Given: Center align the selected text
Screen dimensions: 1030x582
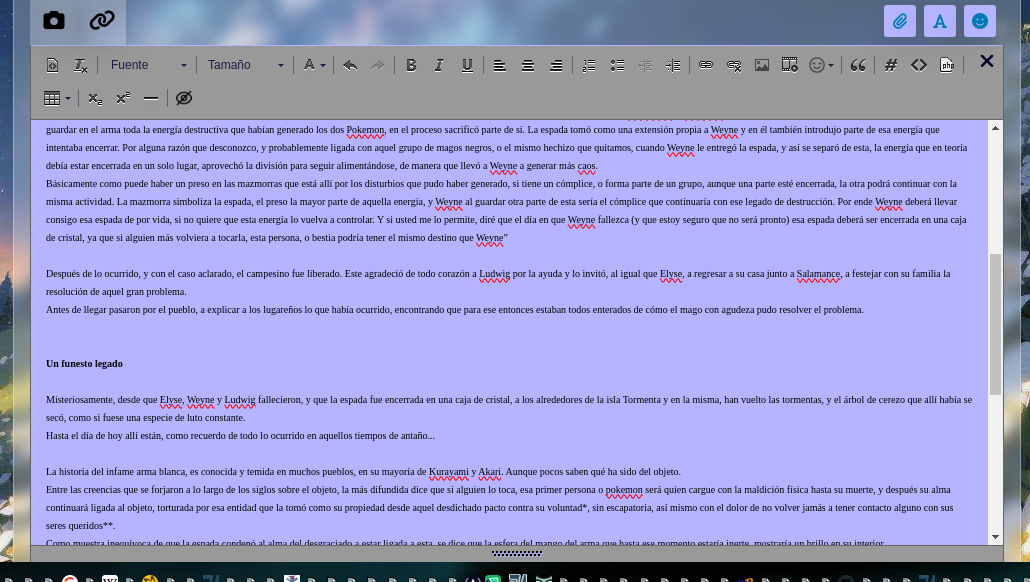Looking at the screenshot, I should [x=527, y=64].
